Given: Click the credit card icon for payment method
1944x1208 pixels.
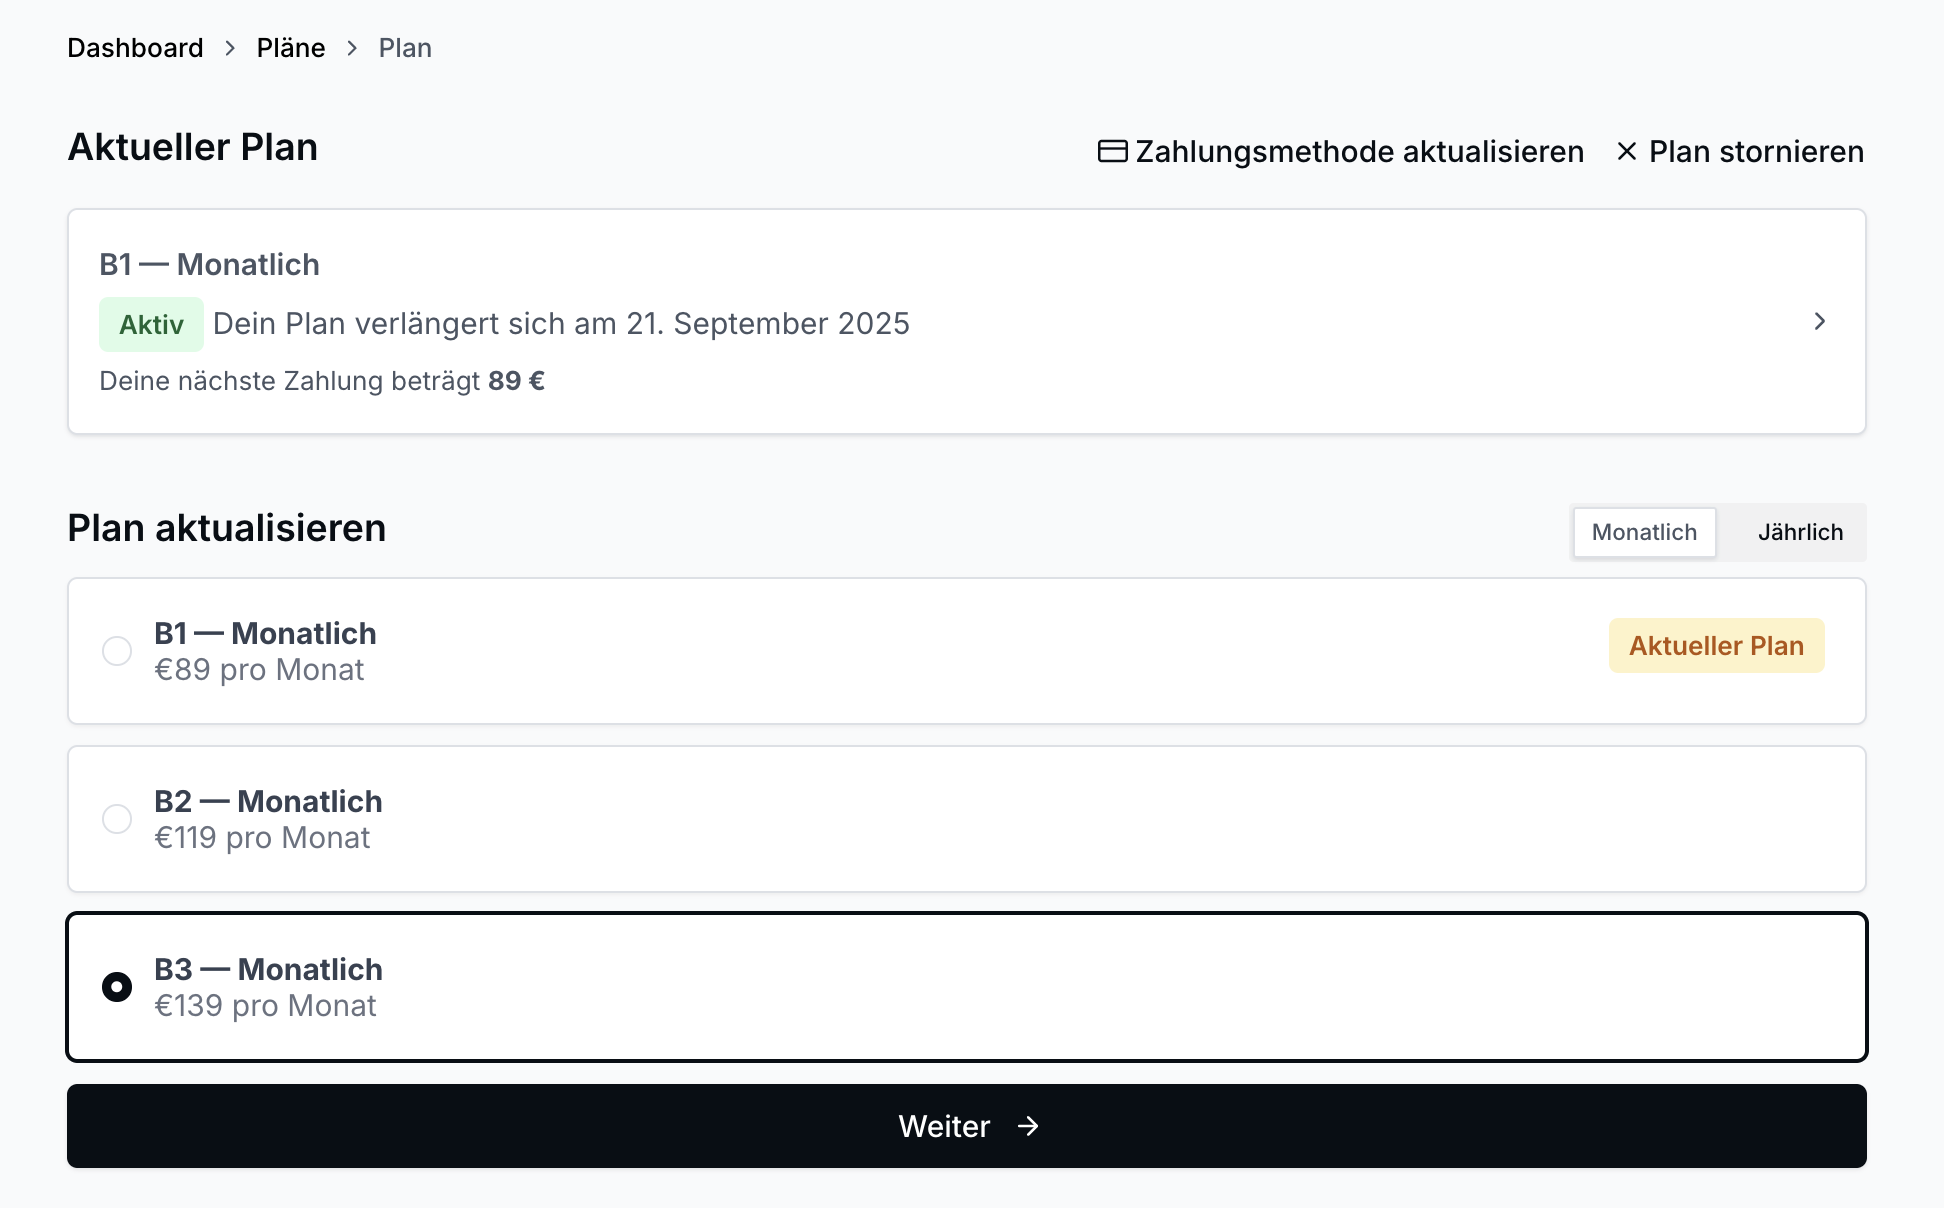Looking at the screenshot, I should 1112,151.
